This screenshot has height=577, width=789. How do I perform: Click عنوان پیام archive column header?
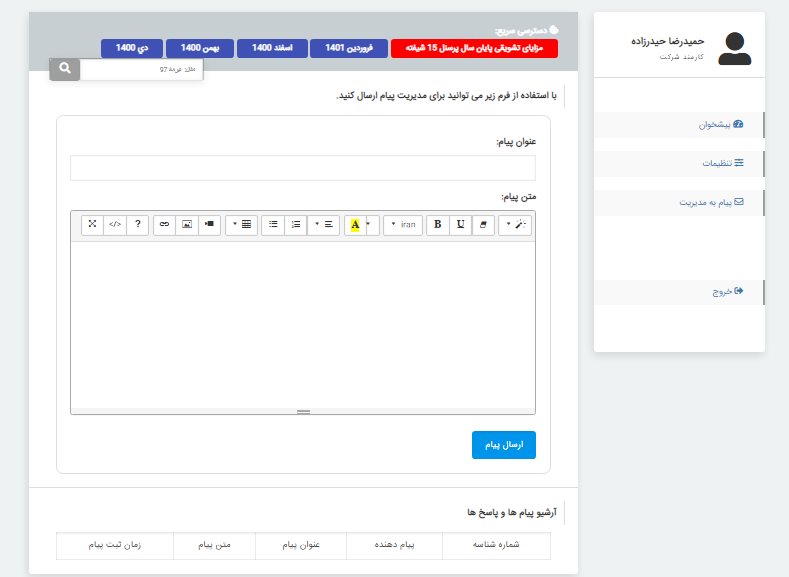click(301, 545)
